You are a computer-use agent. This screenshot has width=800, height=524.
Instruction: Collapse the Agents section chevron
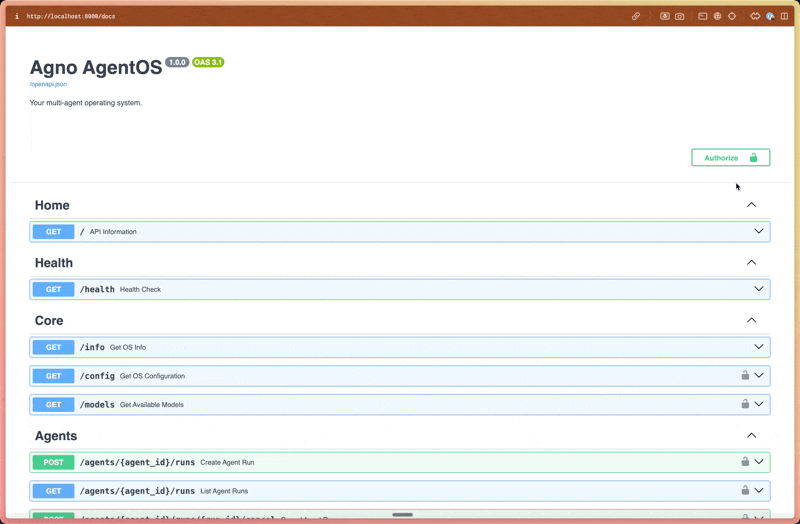752,436
